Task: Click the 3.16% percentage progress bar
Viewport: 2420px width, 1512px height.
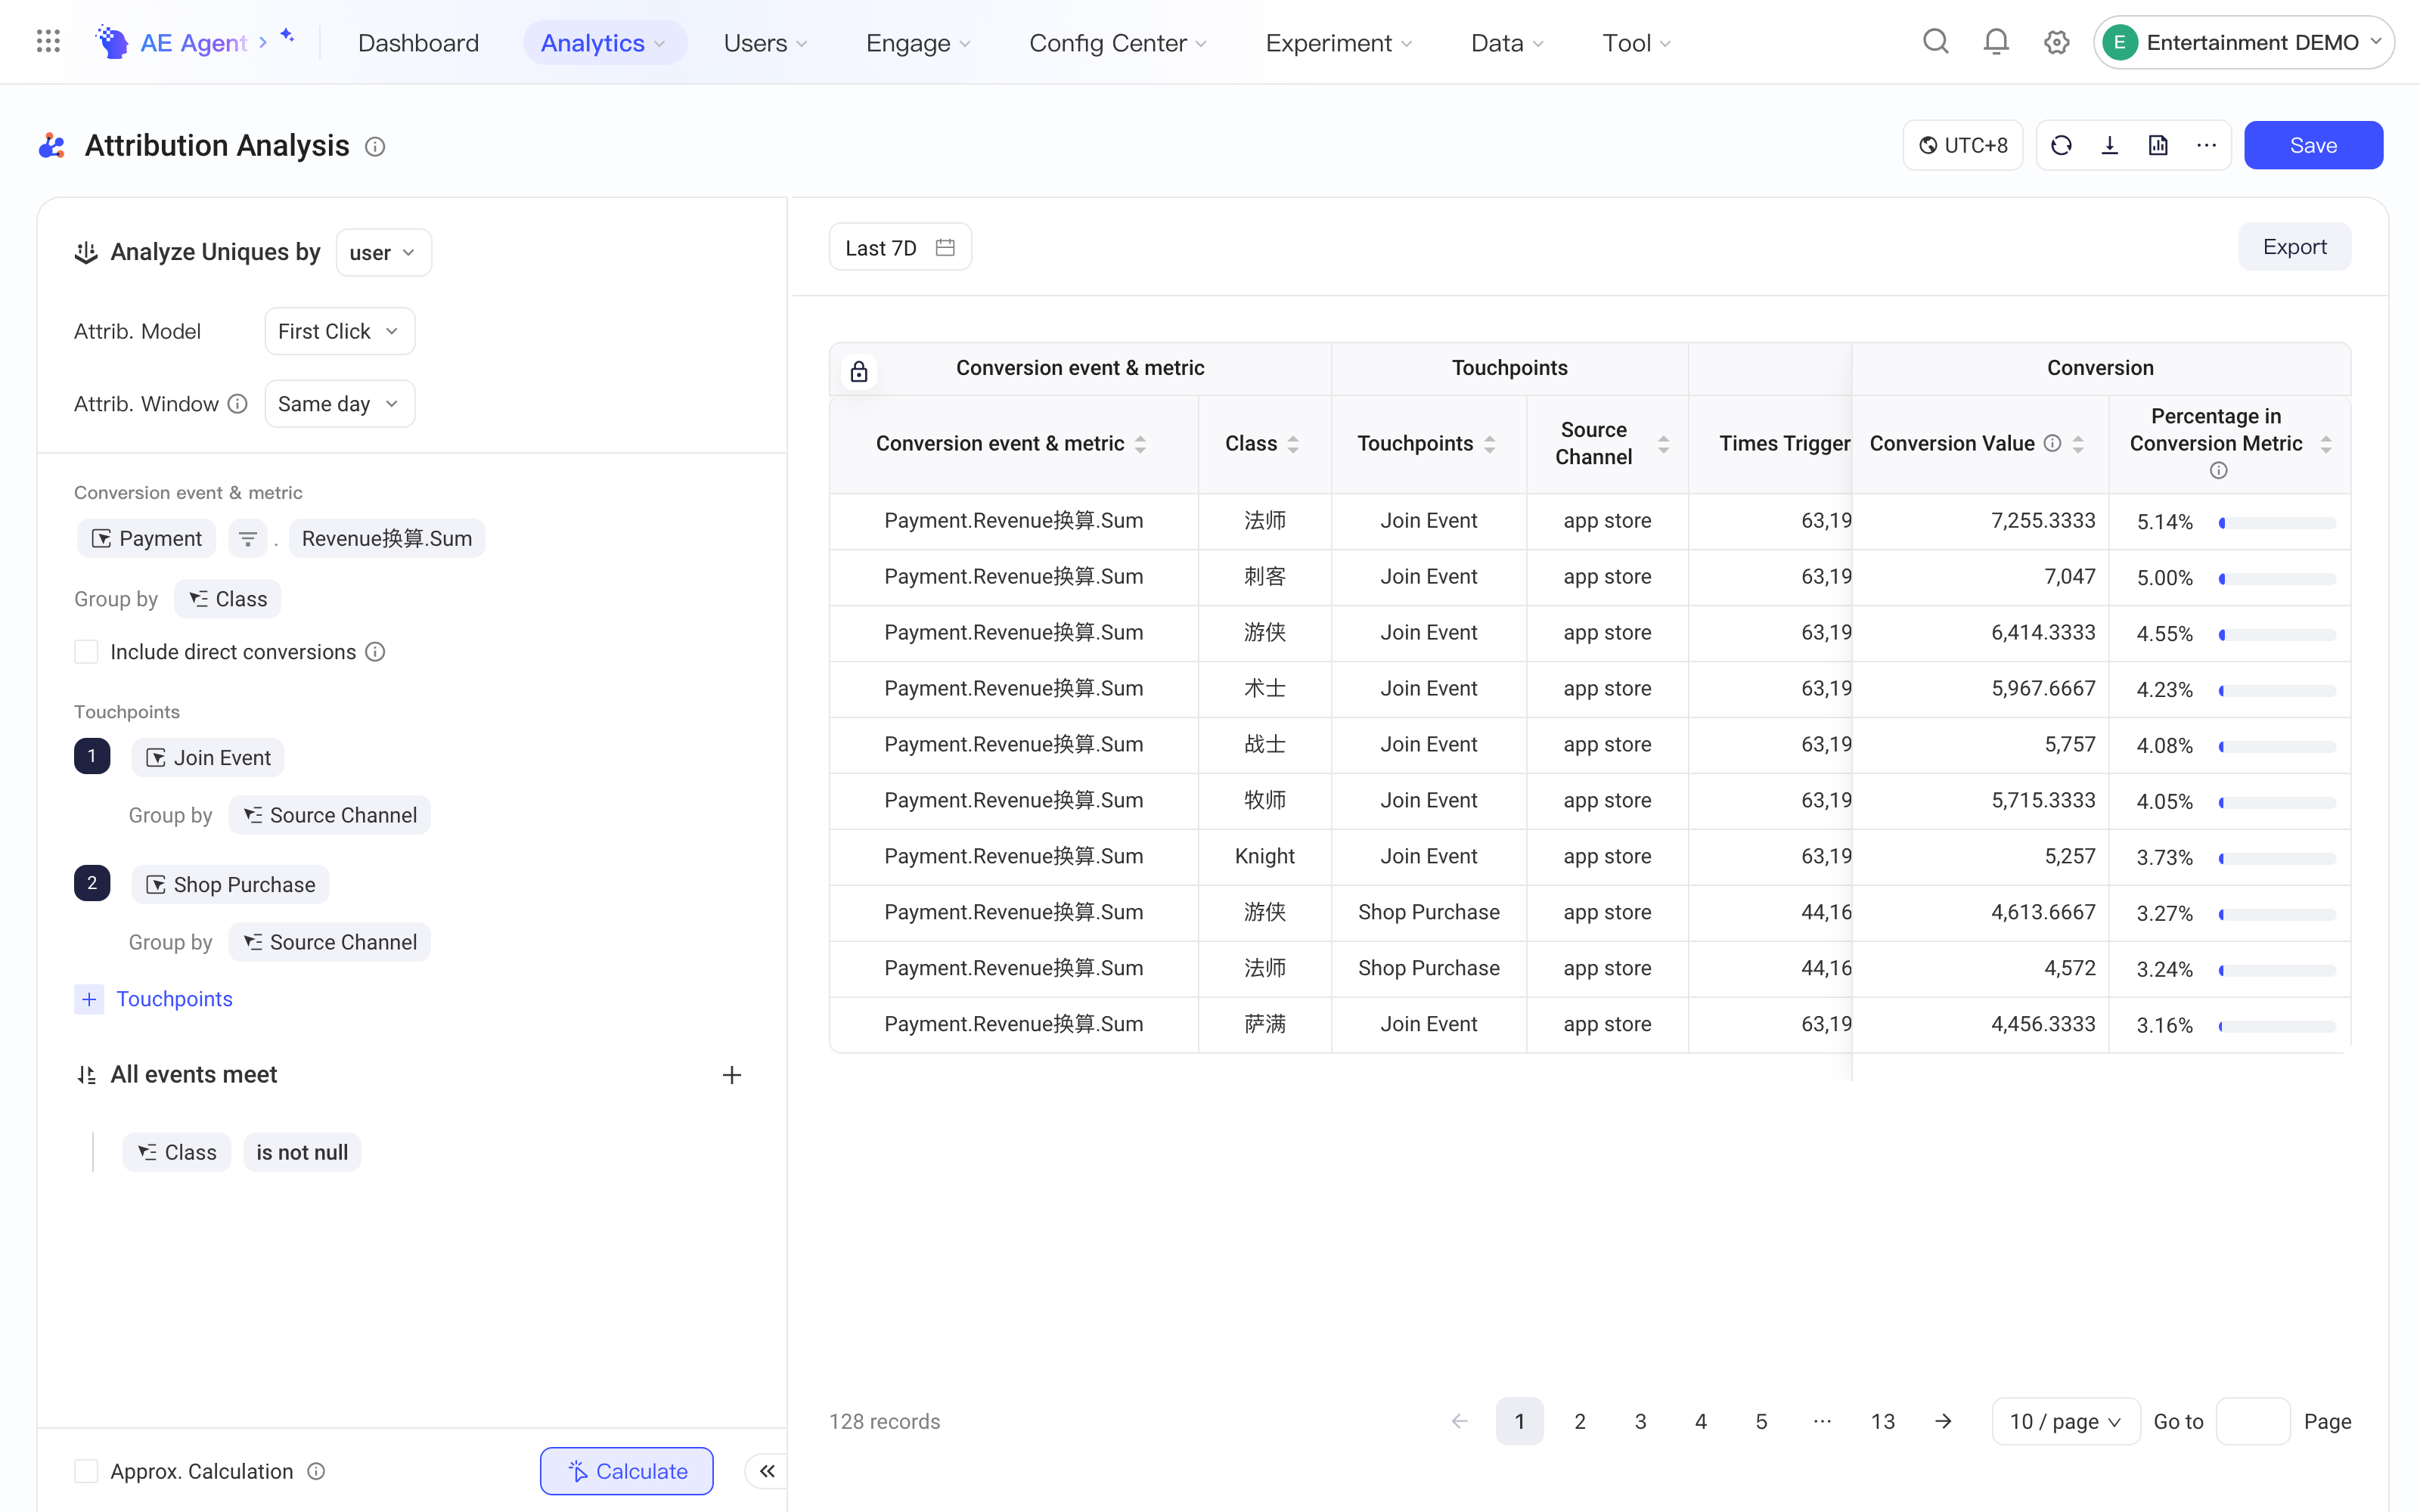Action: coord(2277,1026)
